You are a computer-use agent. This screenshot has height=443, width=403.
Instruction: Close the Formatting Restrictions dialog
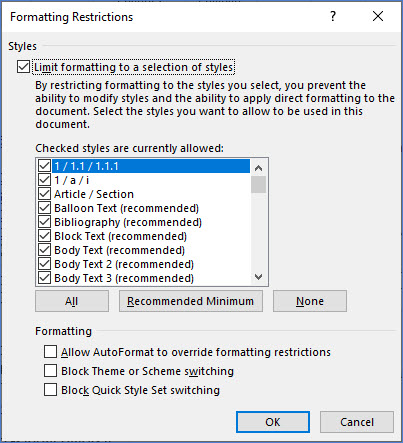pyautogui.click(x=378, y=16)
